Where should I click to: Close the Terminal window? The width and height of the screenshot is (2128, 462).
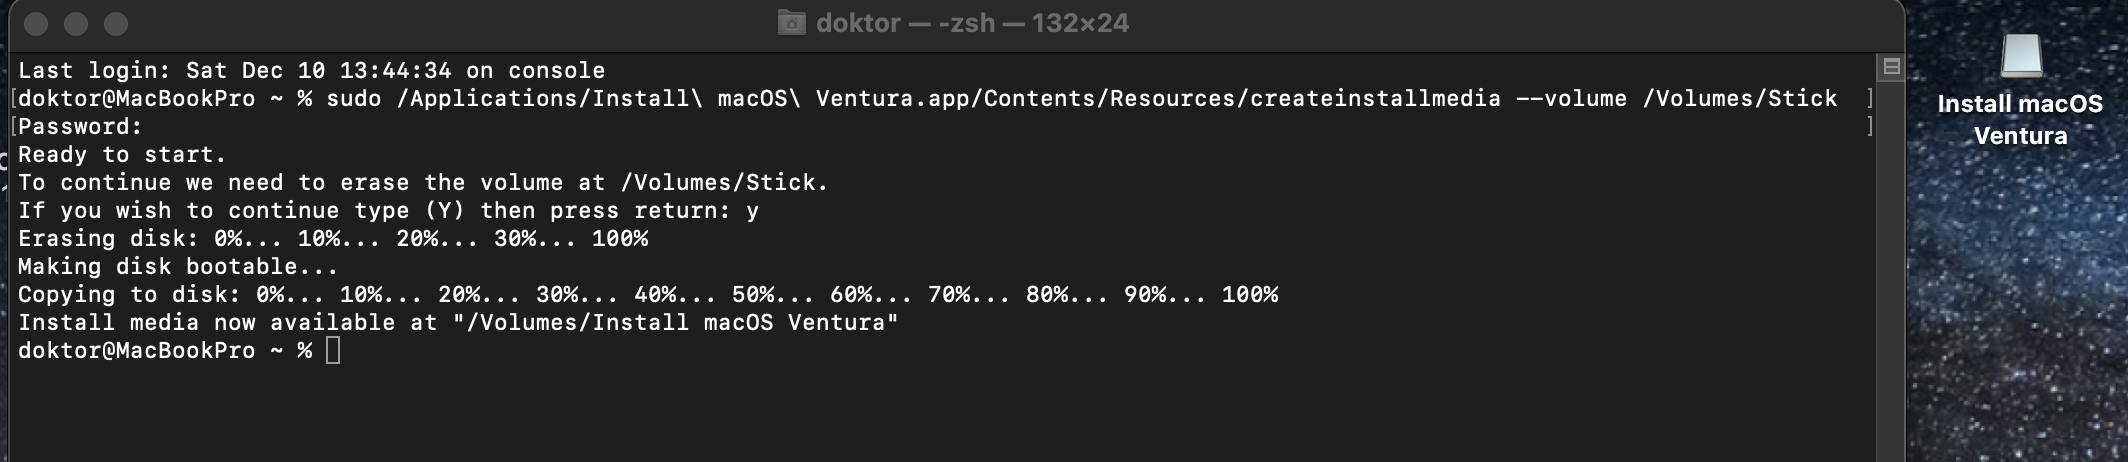[x=36, y=24]
